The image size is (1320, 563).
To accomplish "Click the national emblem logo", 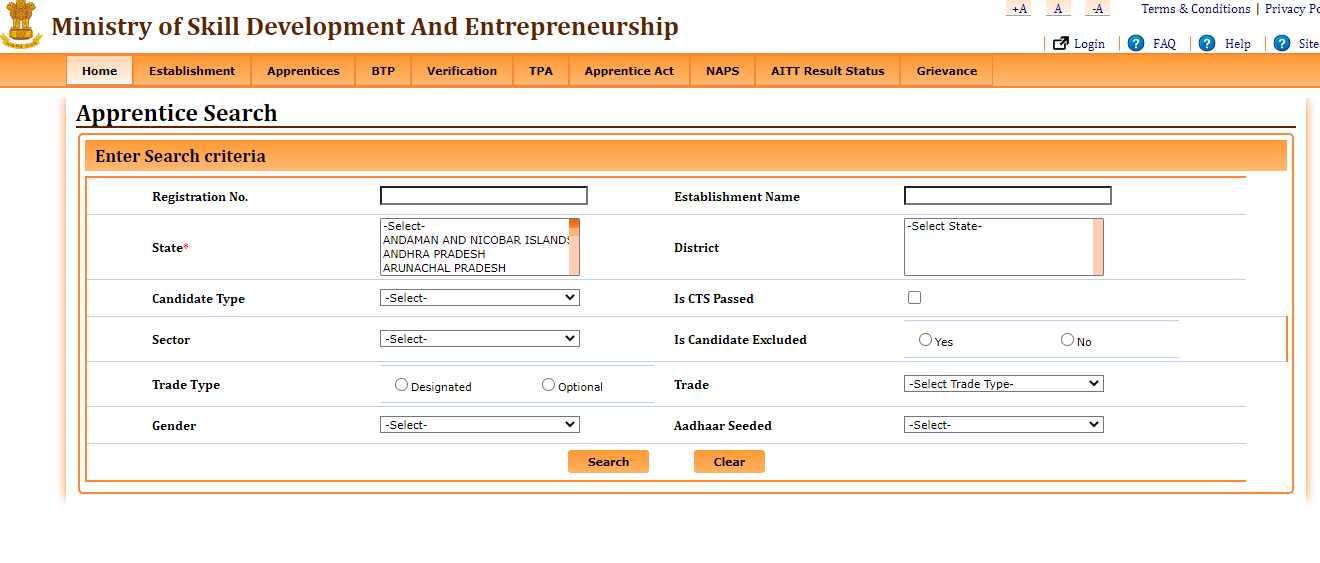I will (x=21, y=25).
